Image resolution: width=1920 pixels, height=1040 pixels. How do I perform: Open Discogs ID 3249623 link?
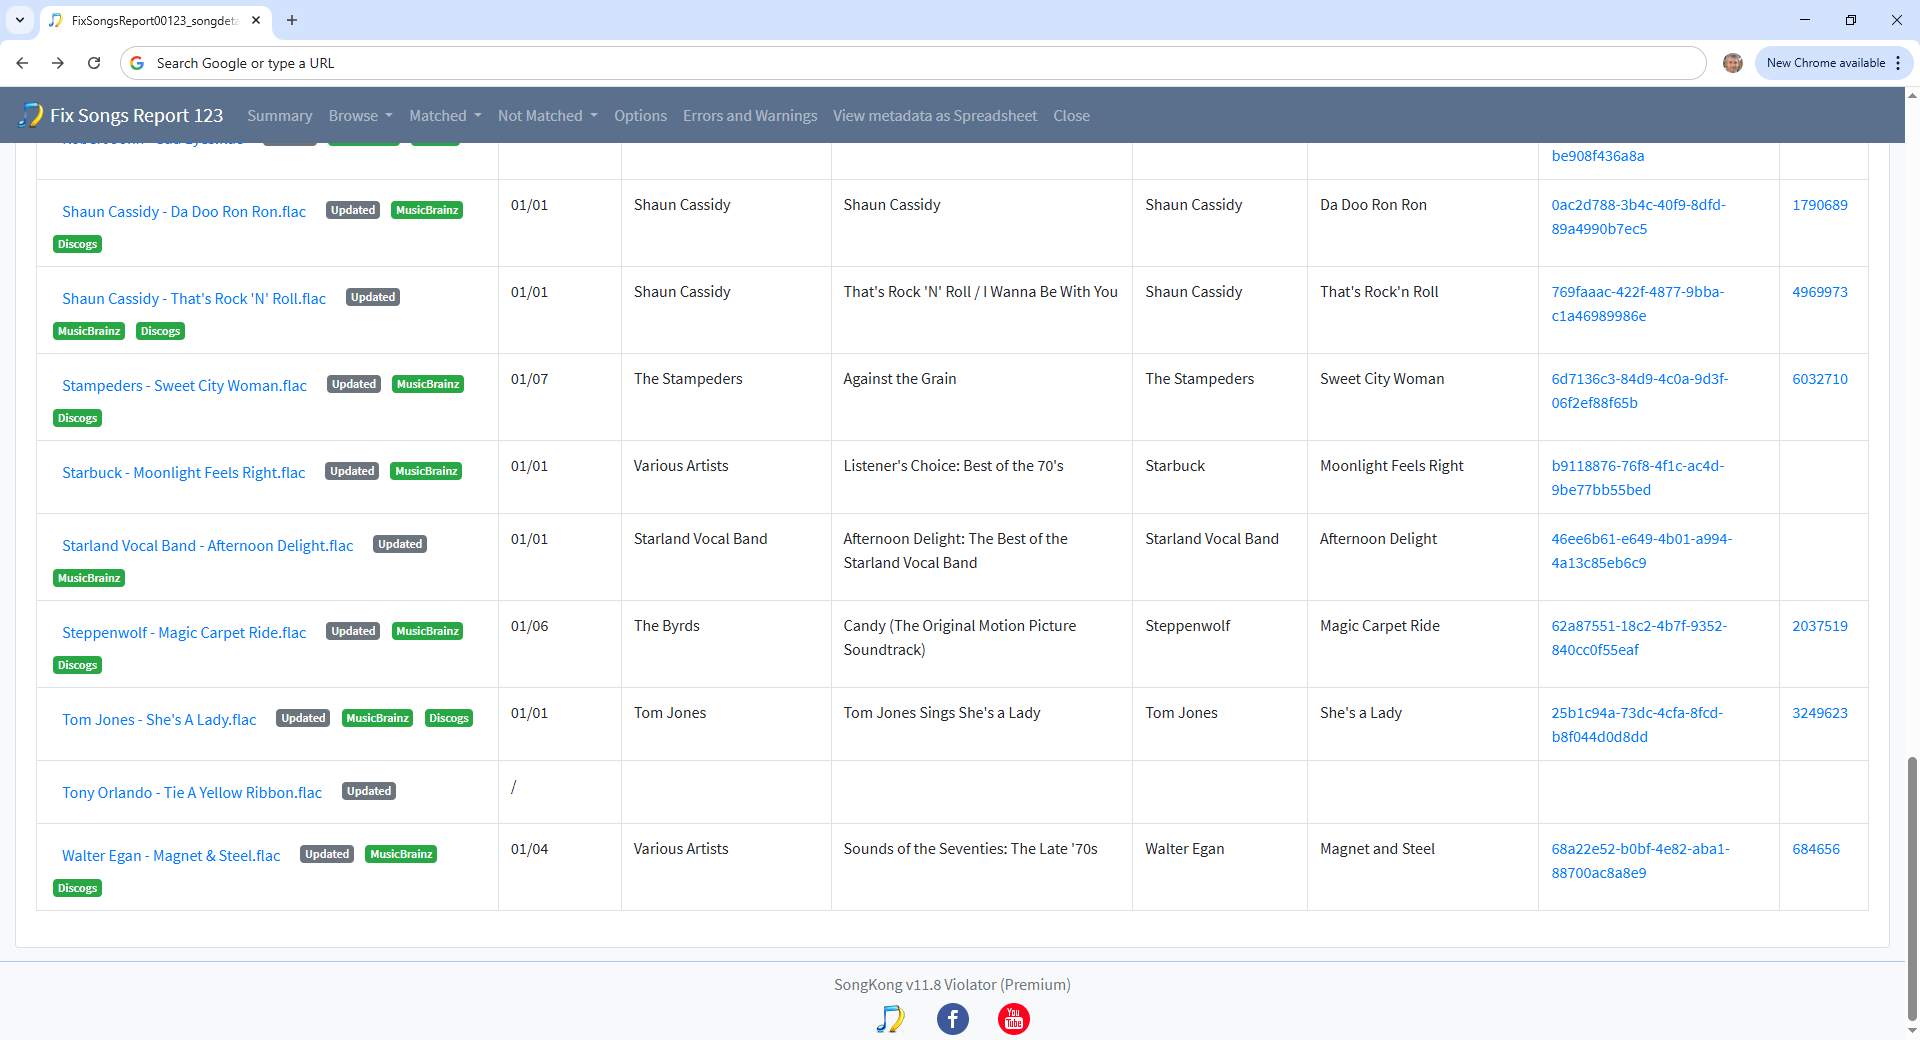click(1819, 713)
